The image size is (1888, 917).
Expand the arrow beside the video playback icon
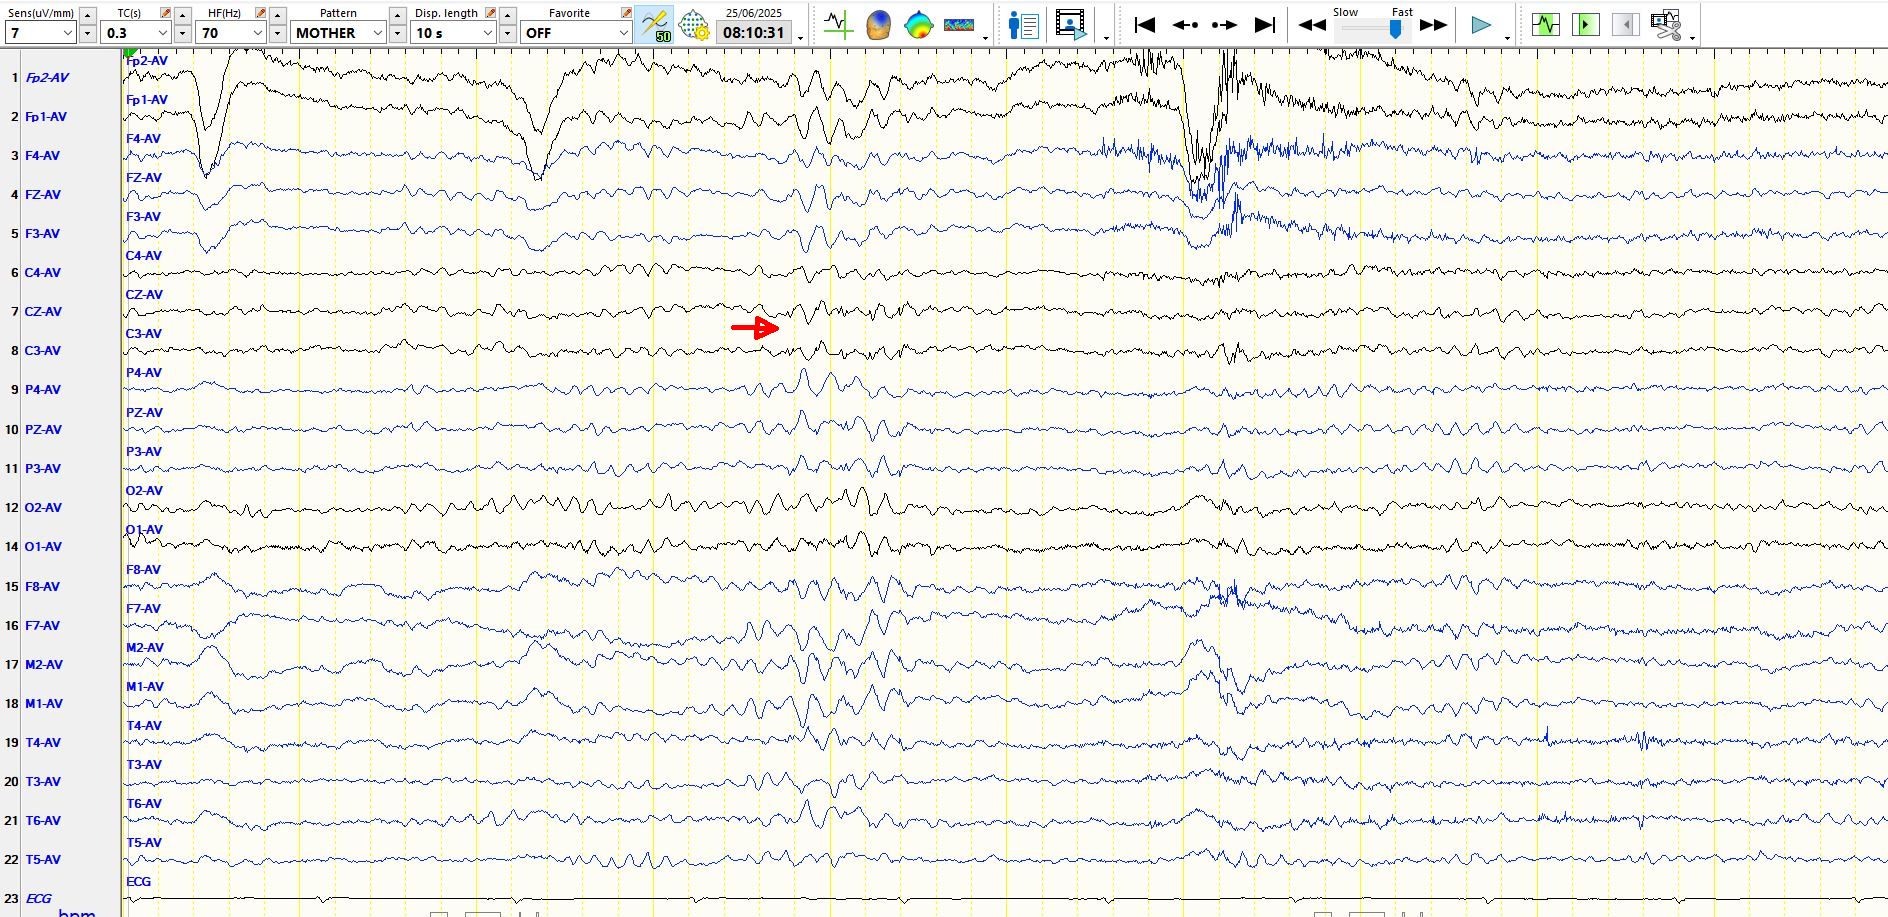(1106, 37)
